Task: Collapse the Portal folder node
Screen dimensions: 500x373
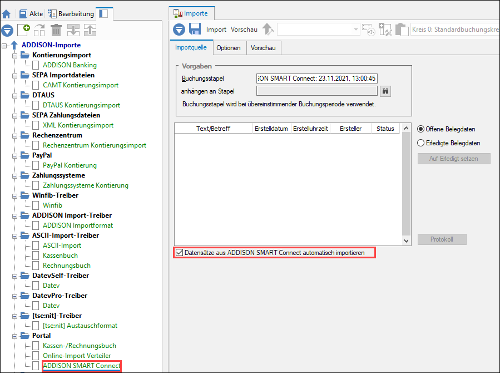Action: pos(14,336)
